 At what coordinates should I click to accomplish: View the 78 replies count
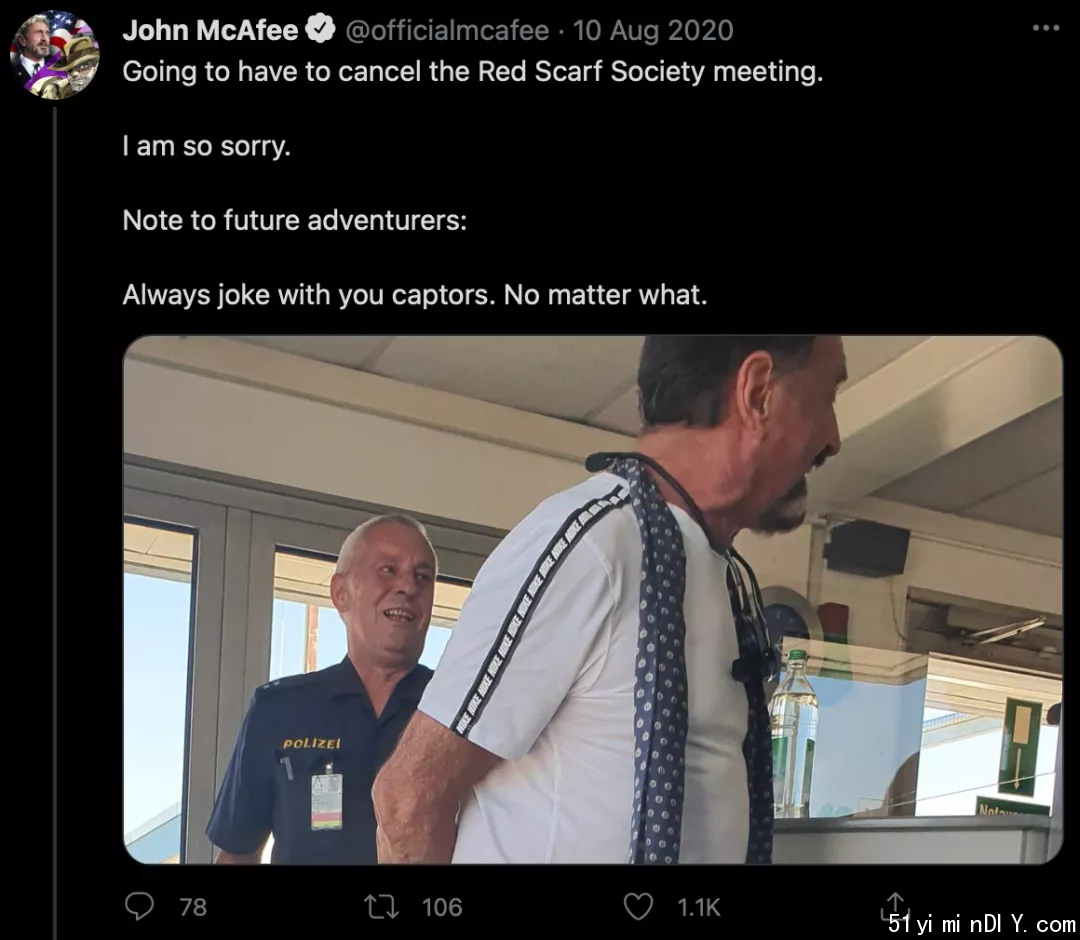193,907
